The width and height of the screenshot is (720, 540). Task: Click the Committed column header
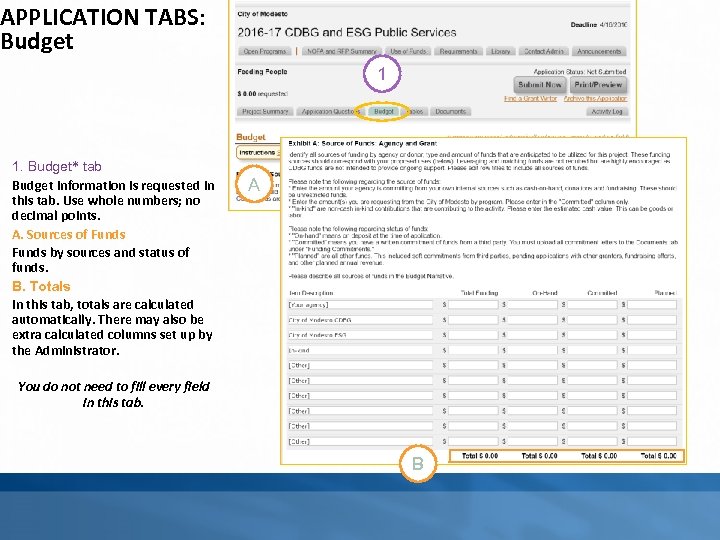click(x=602, y=293)
